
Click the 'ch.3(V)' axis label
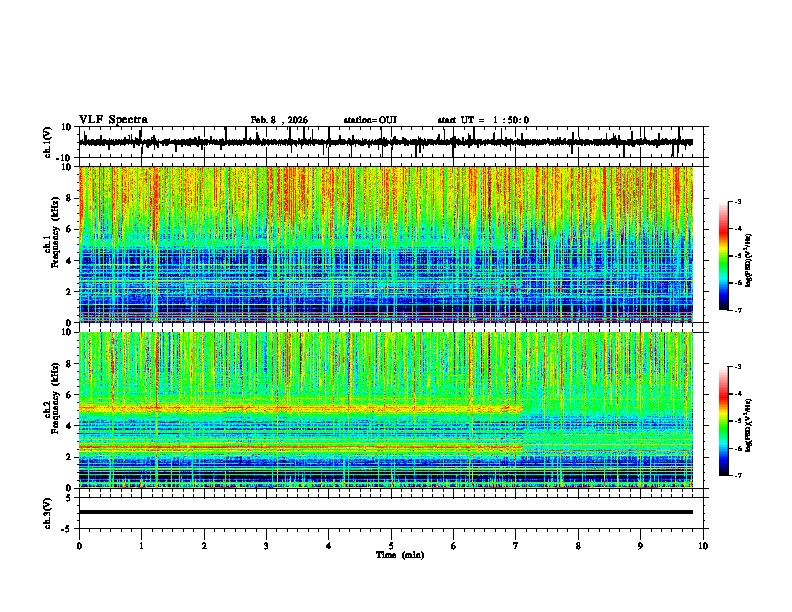[x=48, y=513]
